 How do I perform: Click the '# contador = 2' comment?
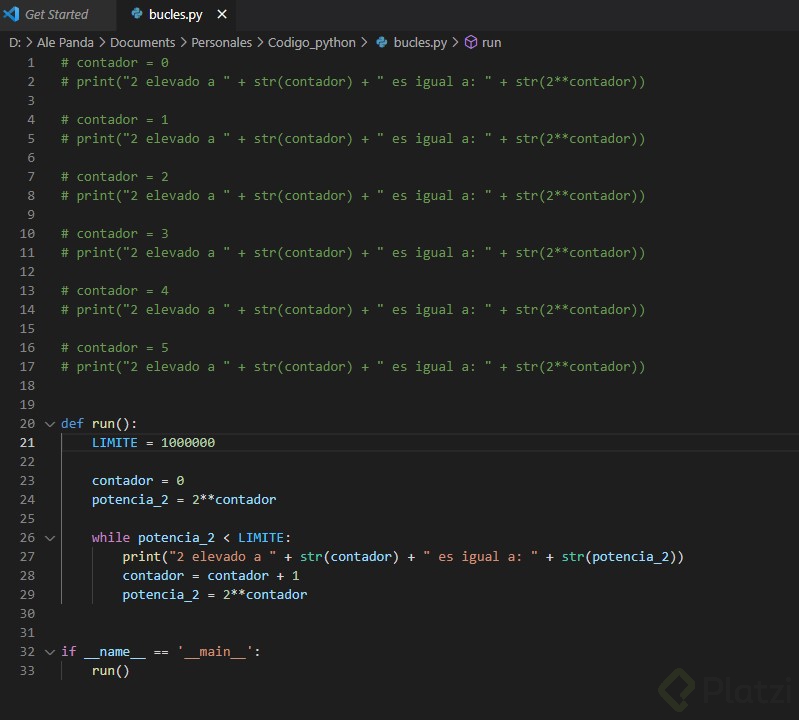coord(115,177)
